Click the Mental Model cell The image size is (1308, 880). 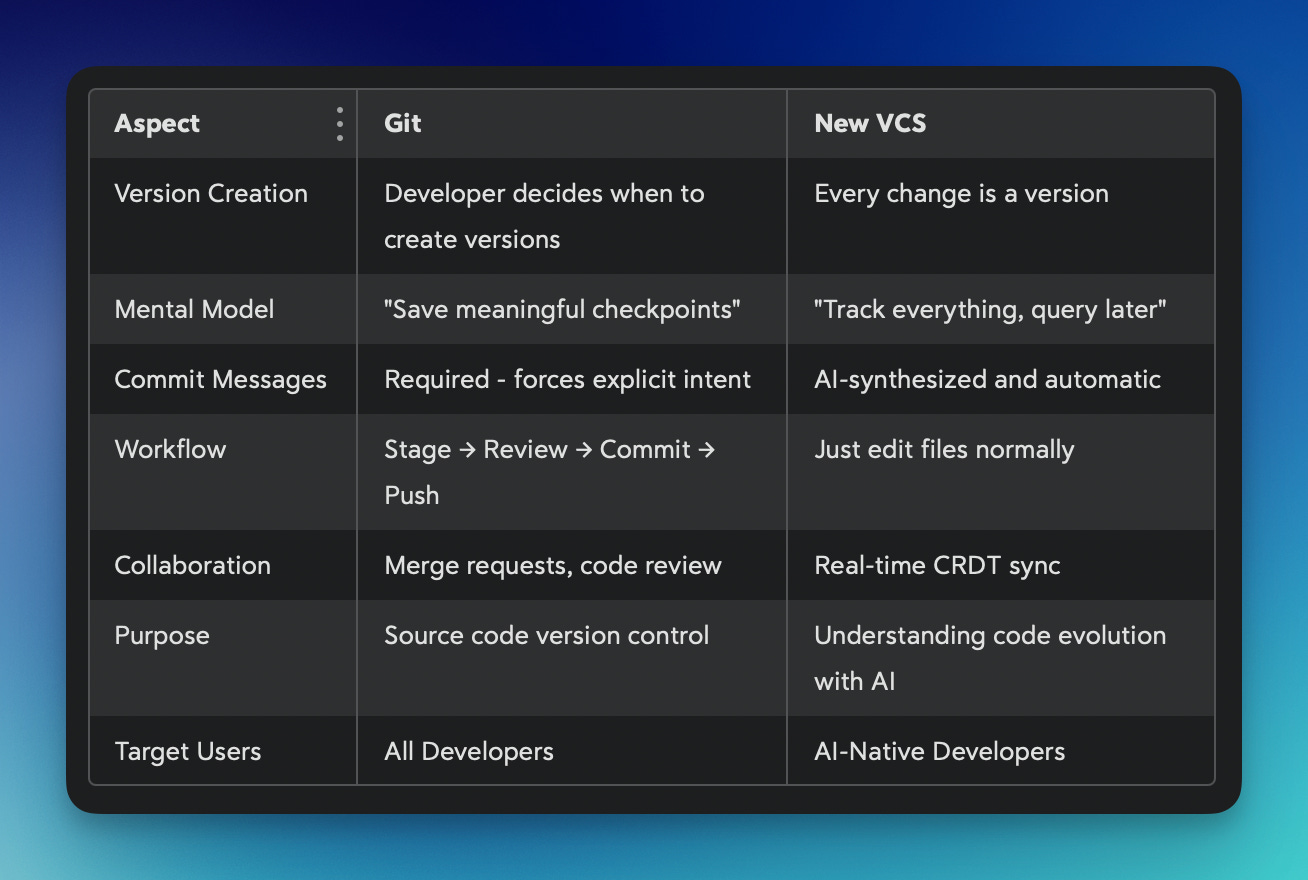[223, 309]
